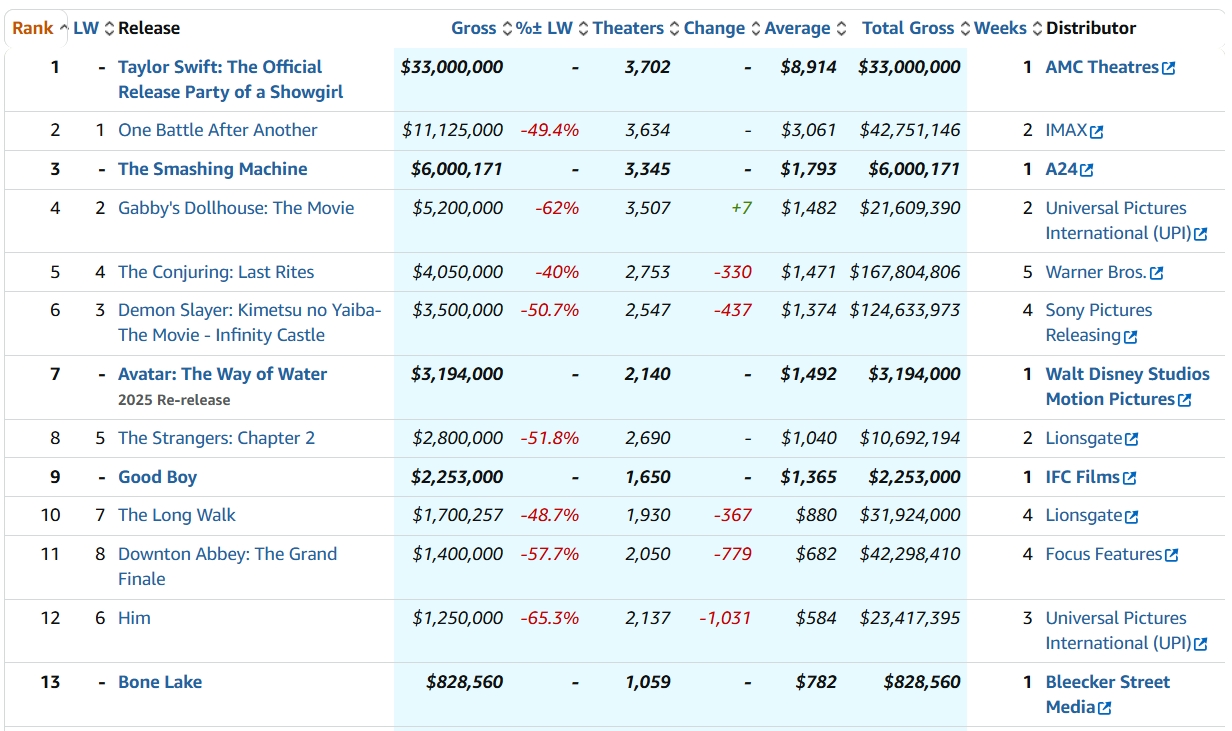This screenshot has width=1232, height=731.
Task: Click external link icon after Sony Pictures Releasing
Action: click(x=1131, y=337)
